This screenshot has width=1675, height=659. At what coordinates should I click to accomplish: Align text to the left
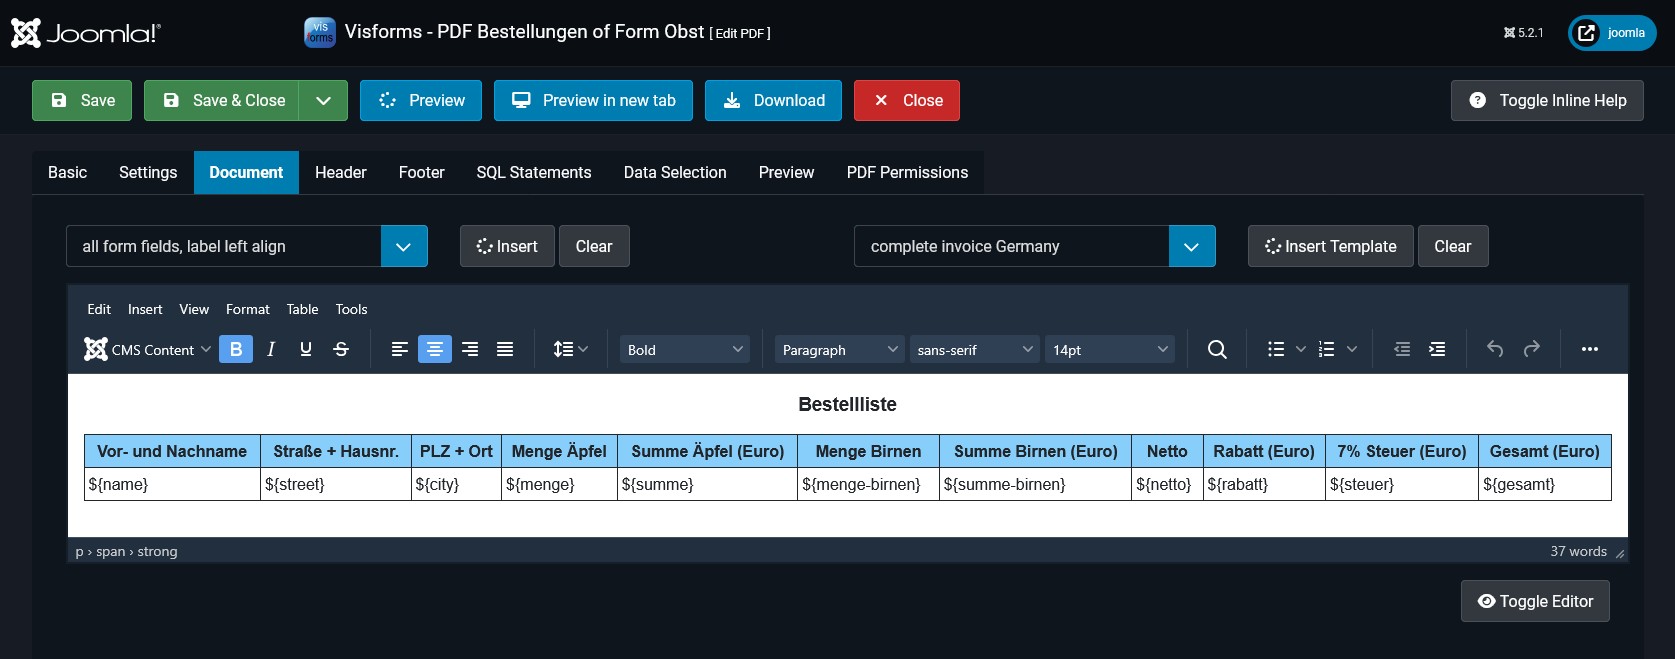(400, 349)
